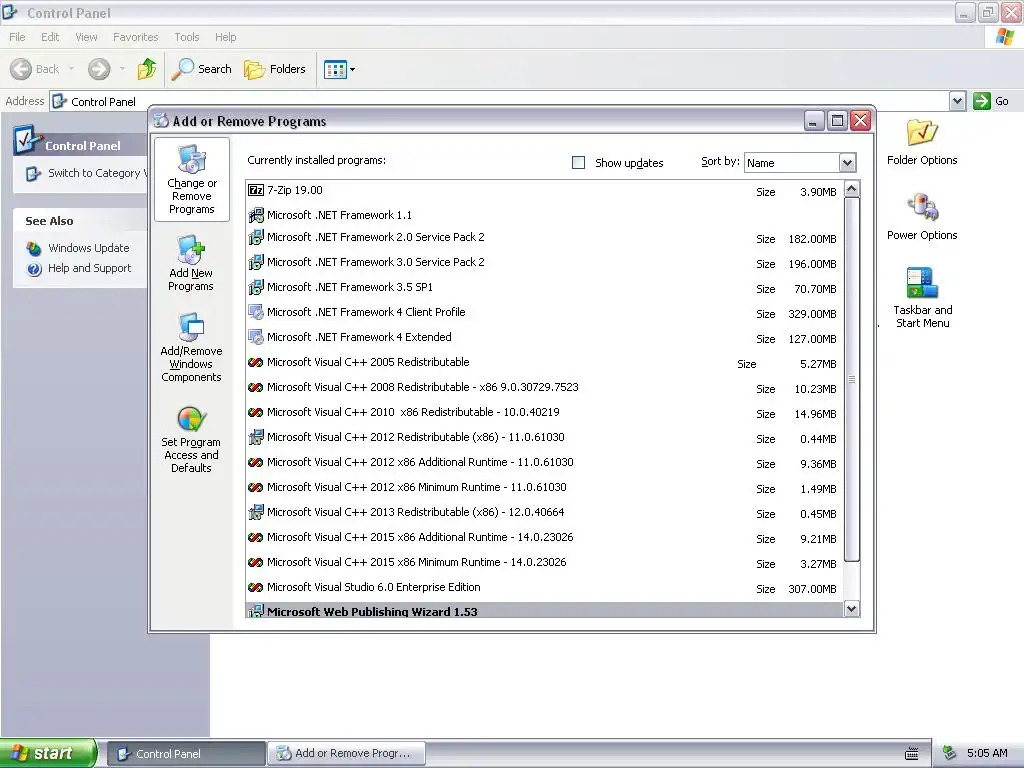
Task: Enable the Show updates checkbox
Action: click(579, 163)
